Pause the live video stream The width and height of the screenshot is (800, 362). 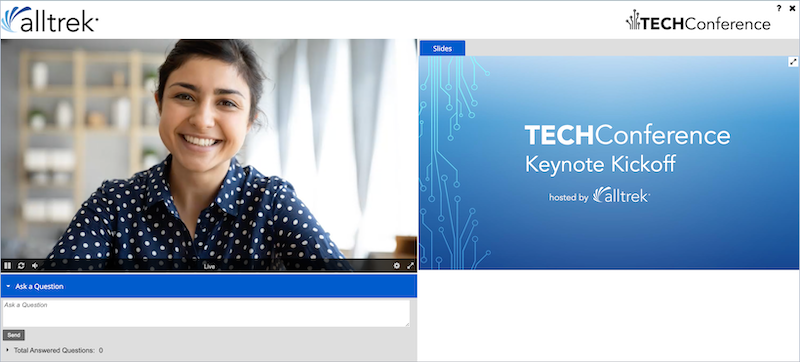point(8,266)
